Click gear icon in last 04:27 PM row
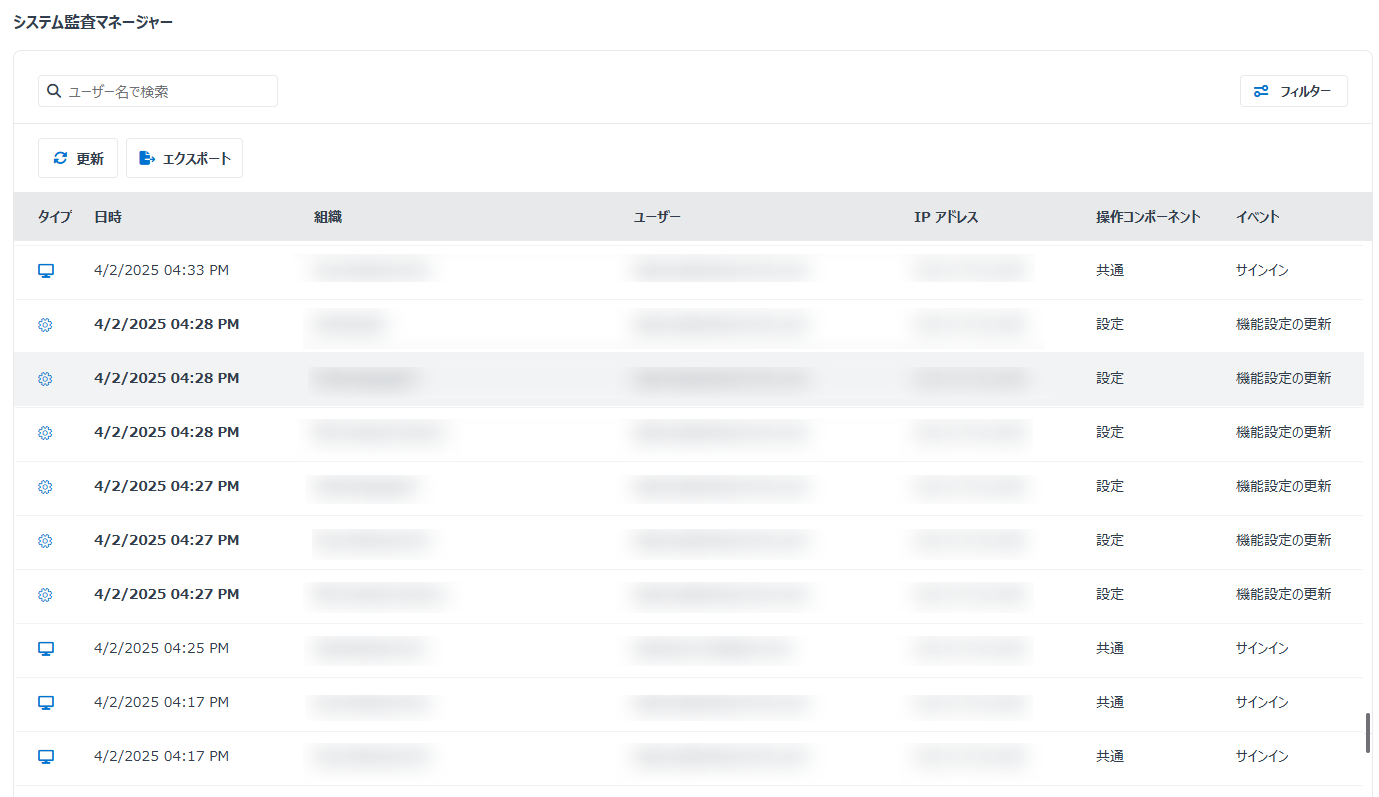The image size is (1379, 797). (45, 595)
